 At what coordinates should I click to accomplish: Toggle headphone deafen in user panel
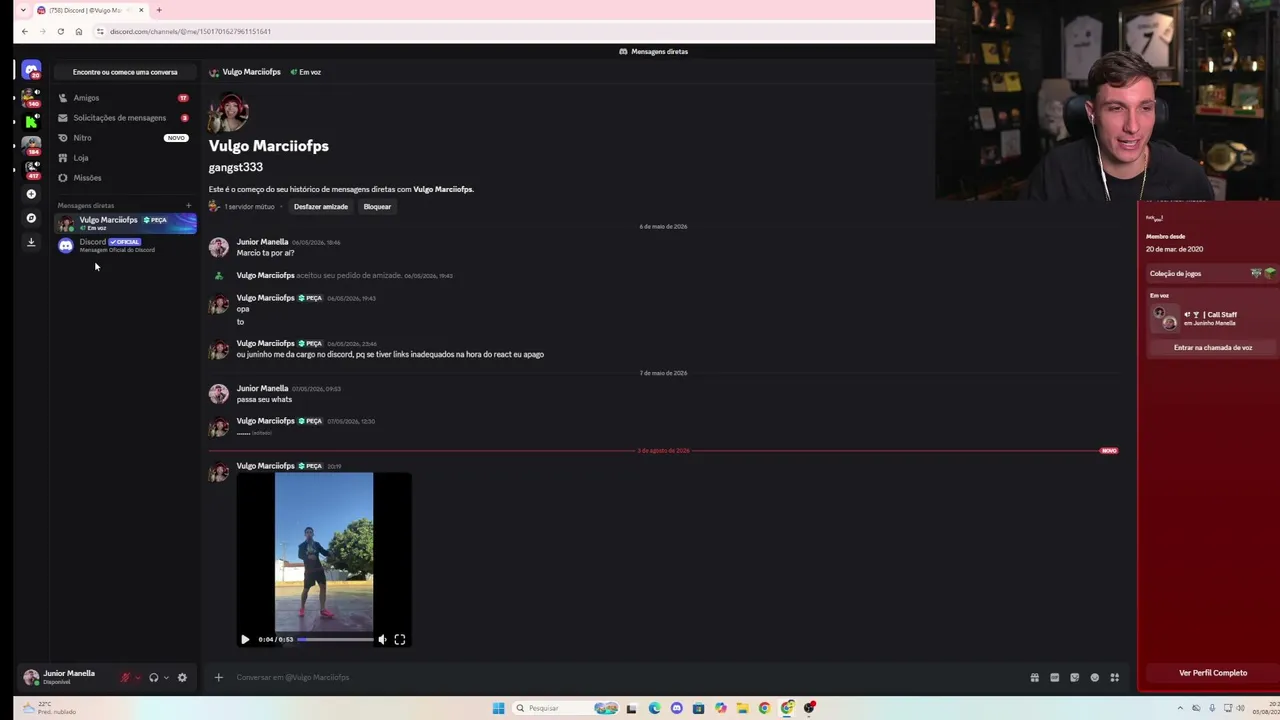coord(153,677)
